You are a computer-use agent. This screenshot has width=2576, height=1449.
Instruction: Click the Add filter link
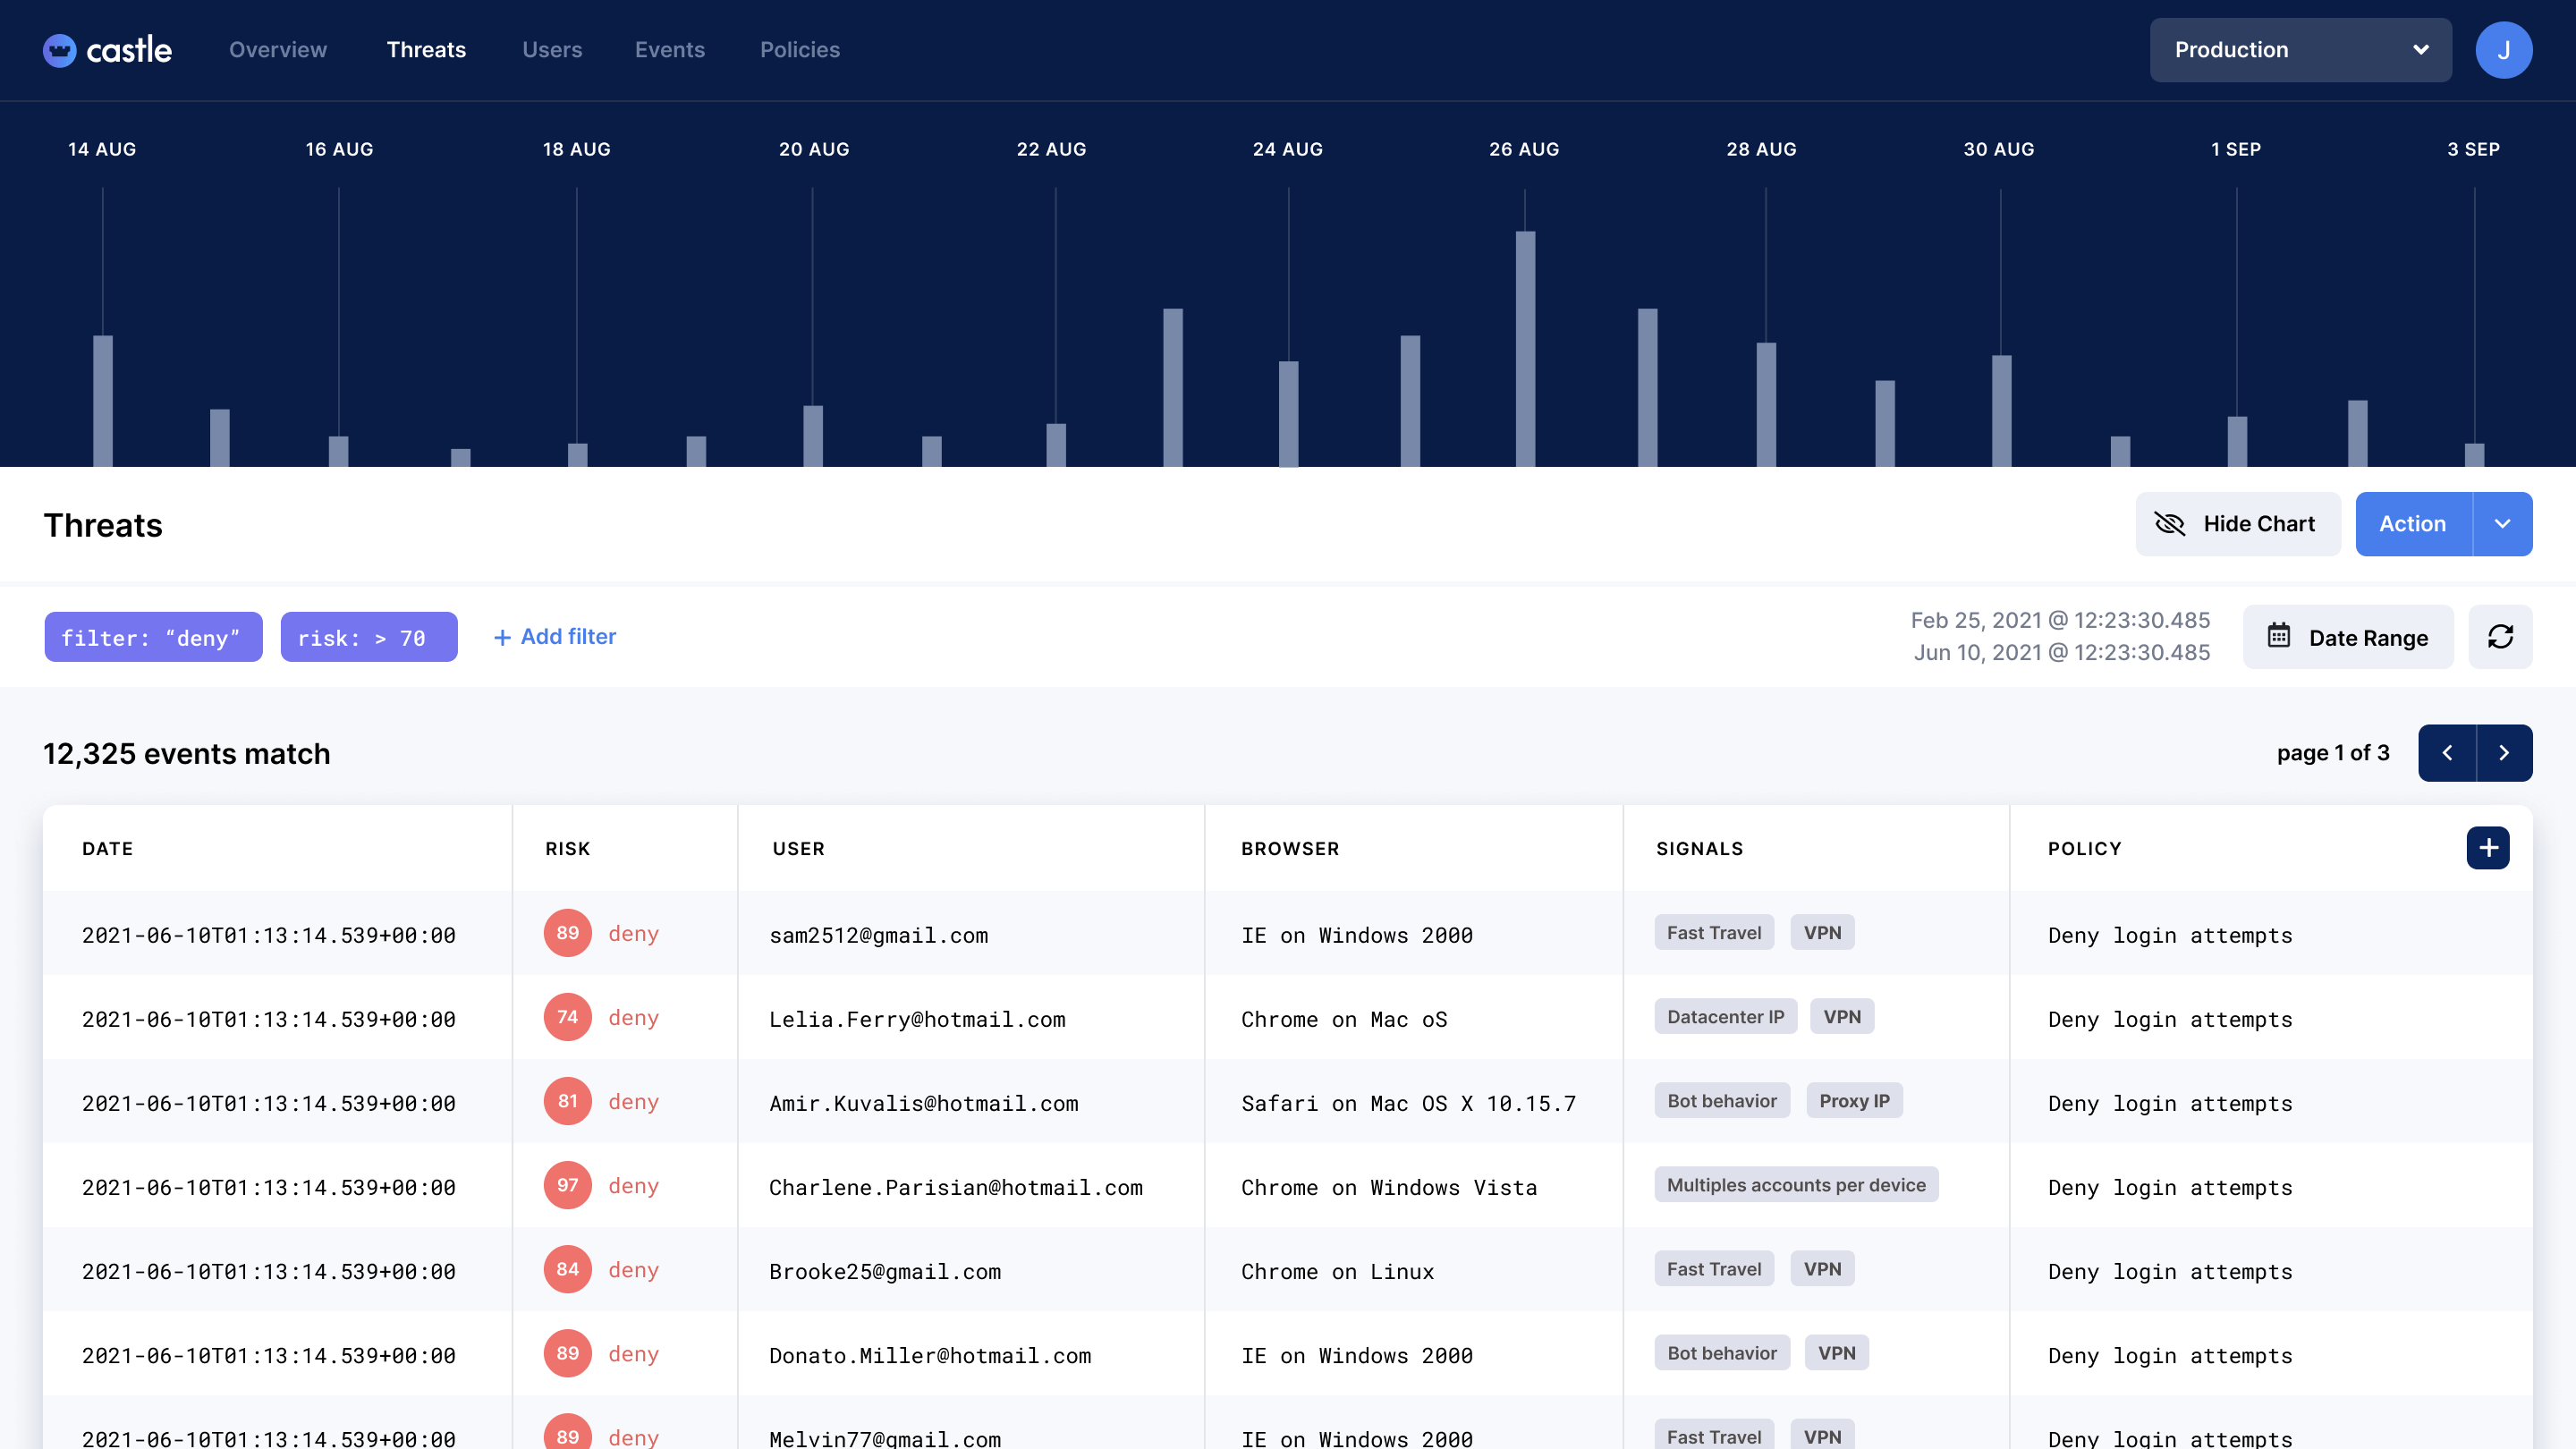point(555,637)
